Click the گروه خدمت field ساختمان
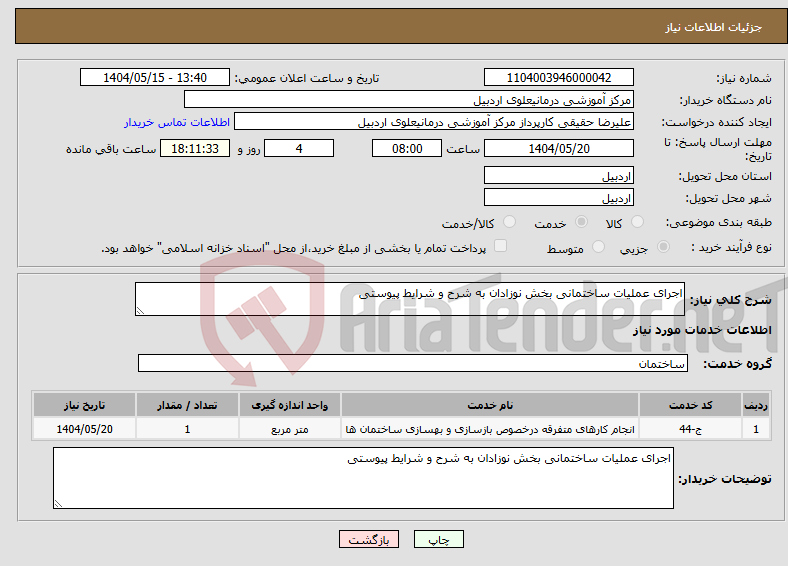The height and width of the screenshot is (566, 788). click(x=413, y=363)
